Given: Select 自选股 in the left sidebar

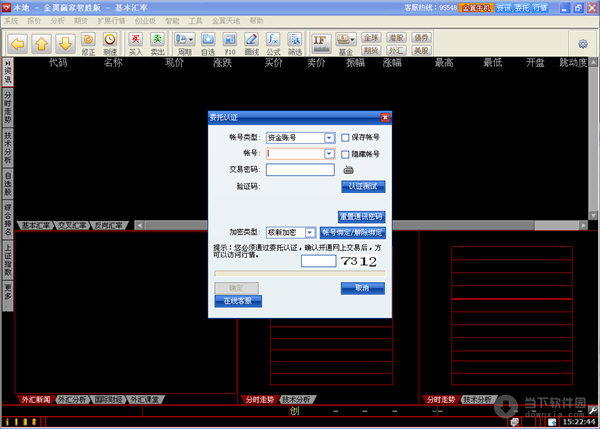Looking at the screenshot, I should coord(8,184).
